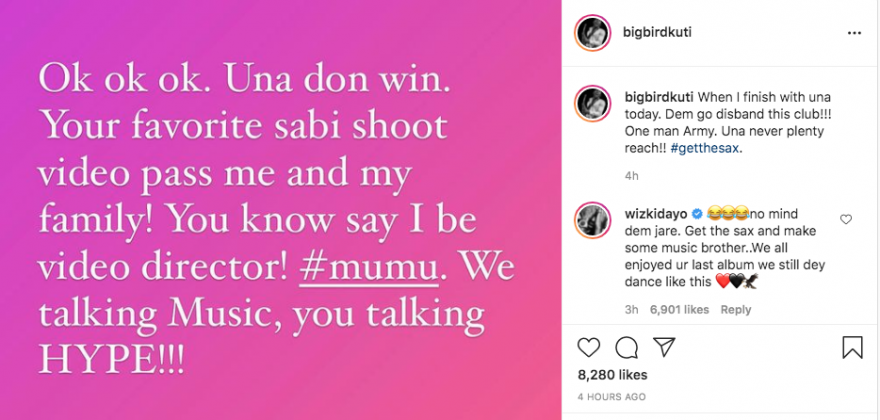
Task: Reply to wizkidayo's comment
Action: point(736,310)
